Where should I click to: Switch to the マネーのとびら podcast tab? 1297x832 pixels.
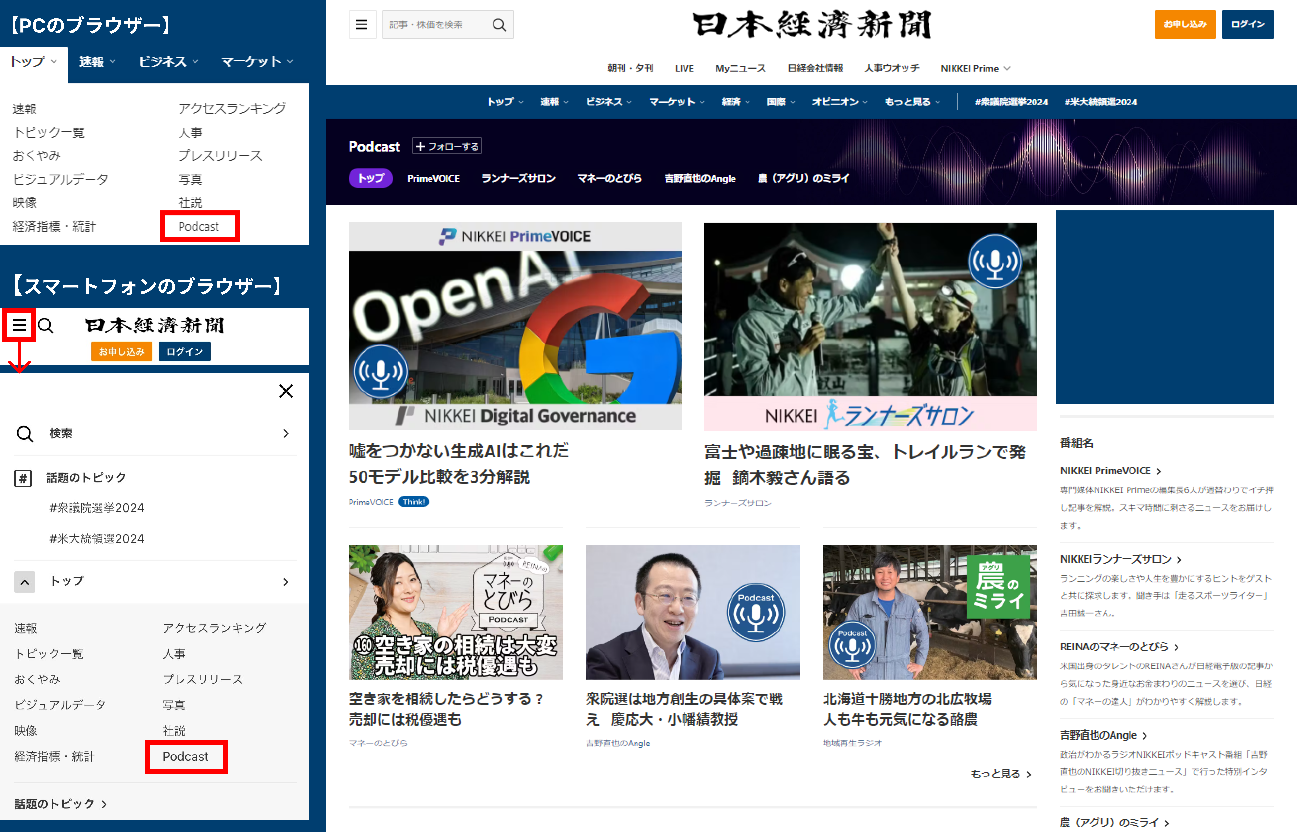pyautogui.click(x=610, y=178)
